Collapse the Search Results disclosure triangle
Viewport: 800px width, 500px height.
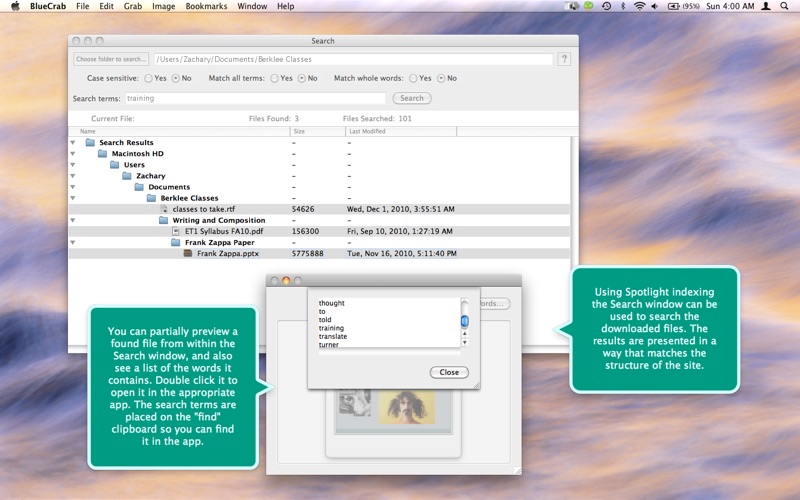pyautogui.click(x=73, y=142)
